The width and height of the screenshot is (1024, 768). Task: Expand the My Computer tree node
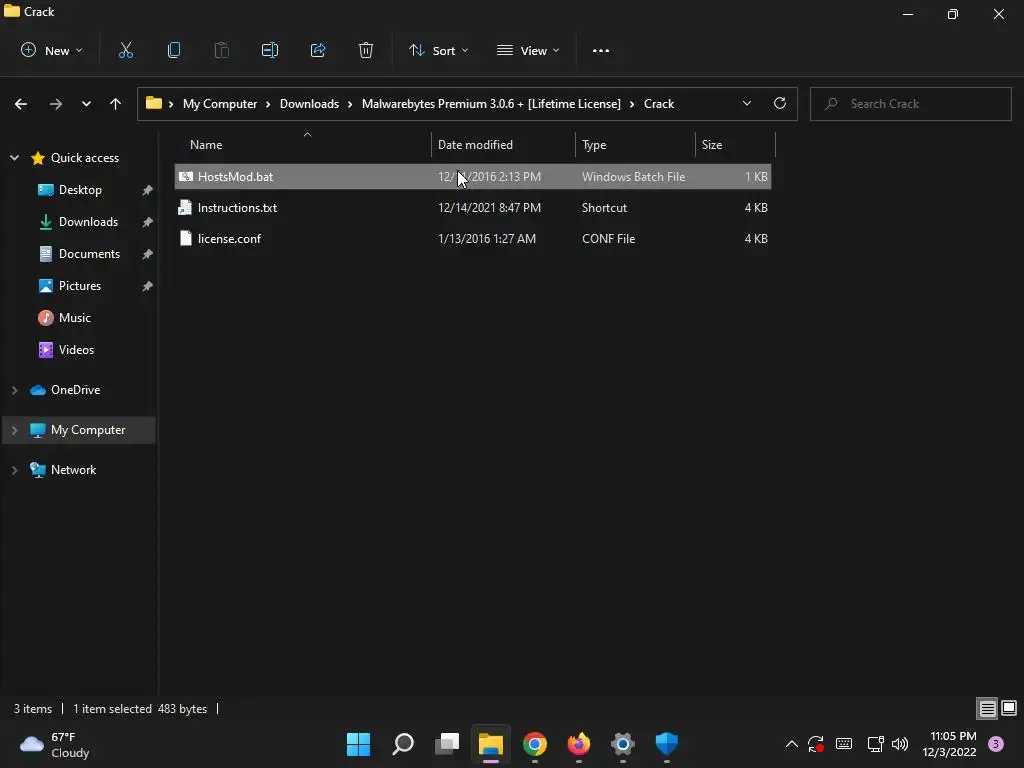coord(14,430)
